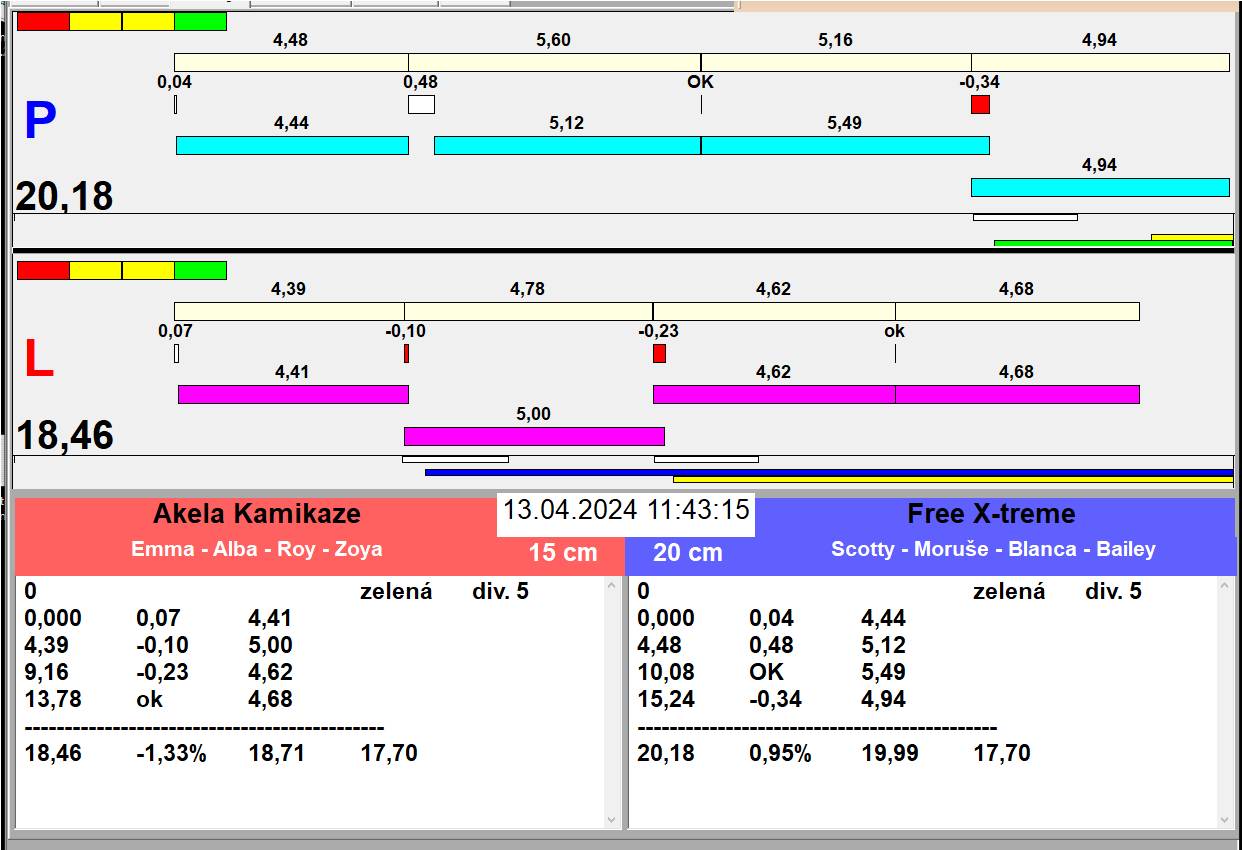The image size is (1242, 850).
Task: Click the 19,99 value in Free X-treme results
Action: point(890,753)
